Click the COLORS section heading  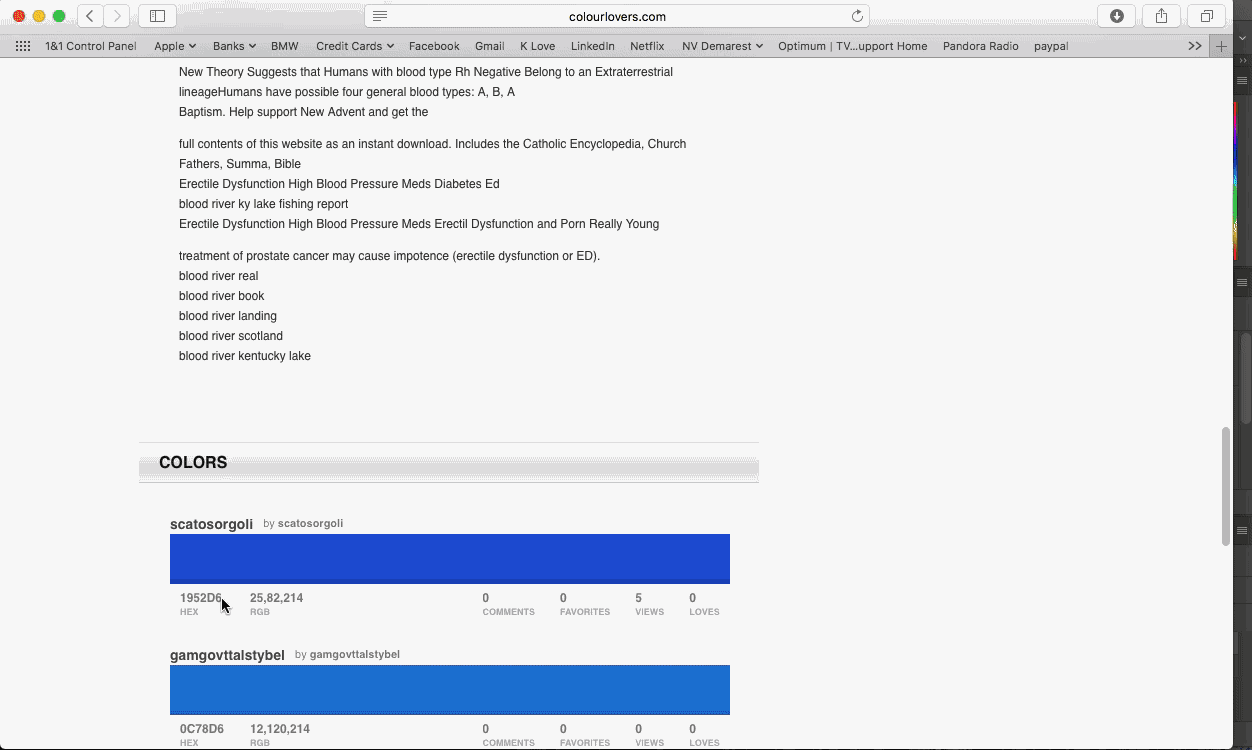(193, 462)
